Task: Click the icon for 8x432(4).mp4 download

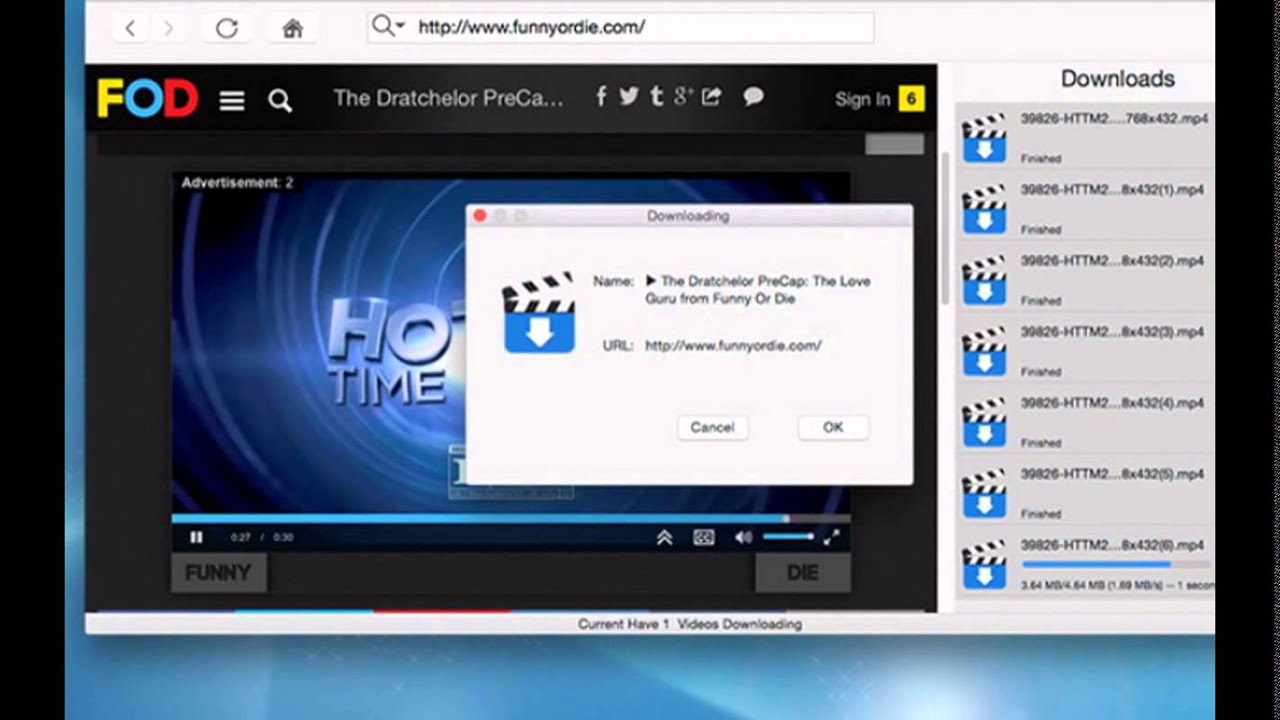Action: coord(984,422)
